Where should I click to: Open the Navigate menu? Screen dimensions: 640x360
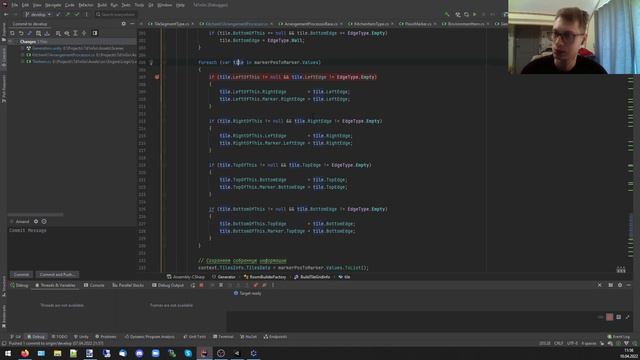[x=53, y=5]
